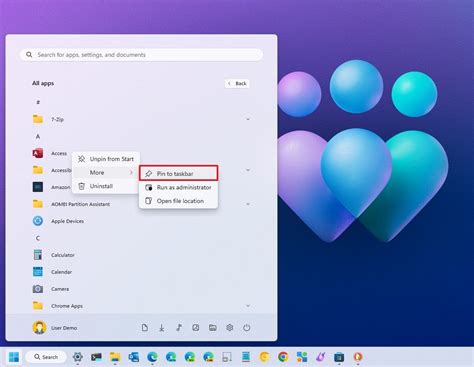This screenshot has height=367, width=474.
Task: Expand the 7-Zip folder chevron
Action: pos(248,119)
